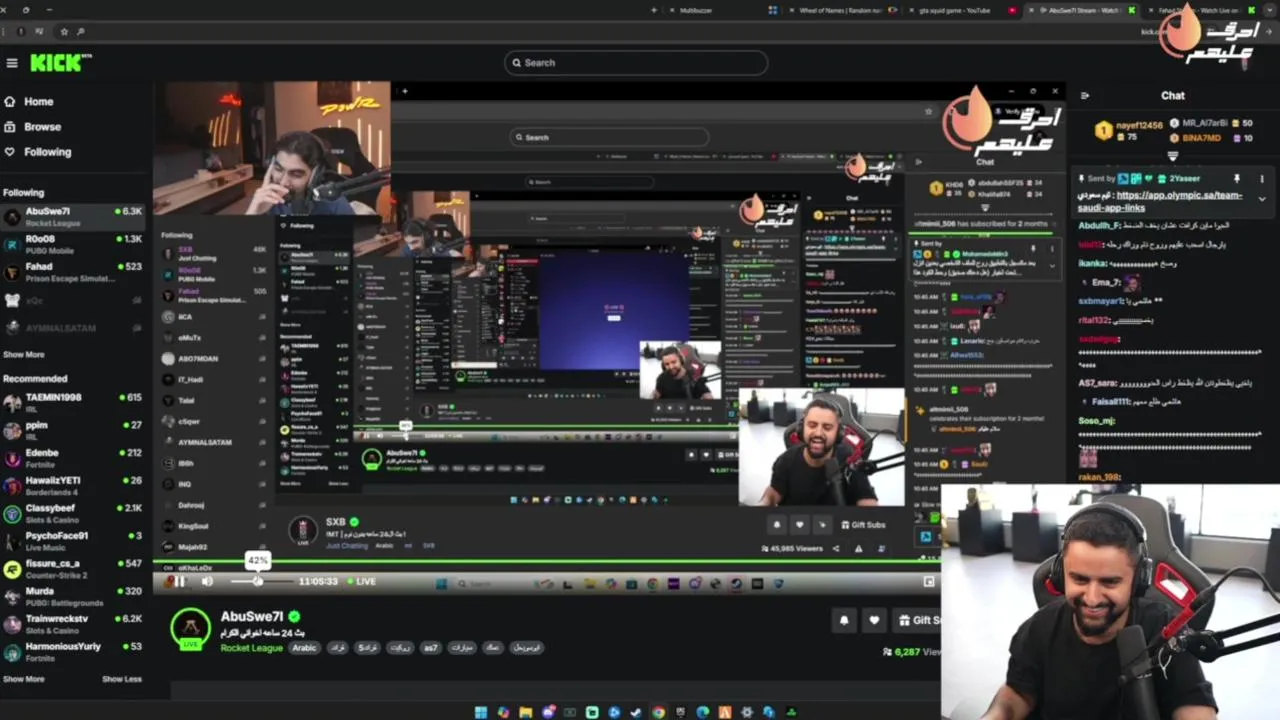The image size is (1280, 720).
Task: Click the ikanka chat username
Action: 1092,264
